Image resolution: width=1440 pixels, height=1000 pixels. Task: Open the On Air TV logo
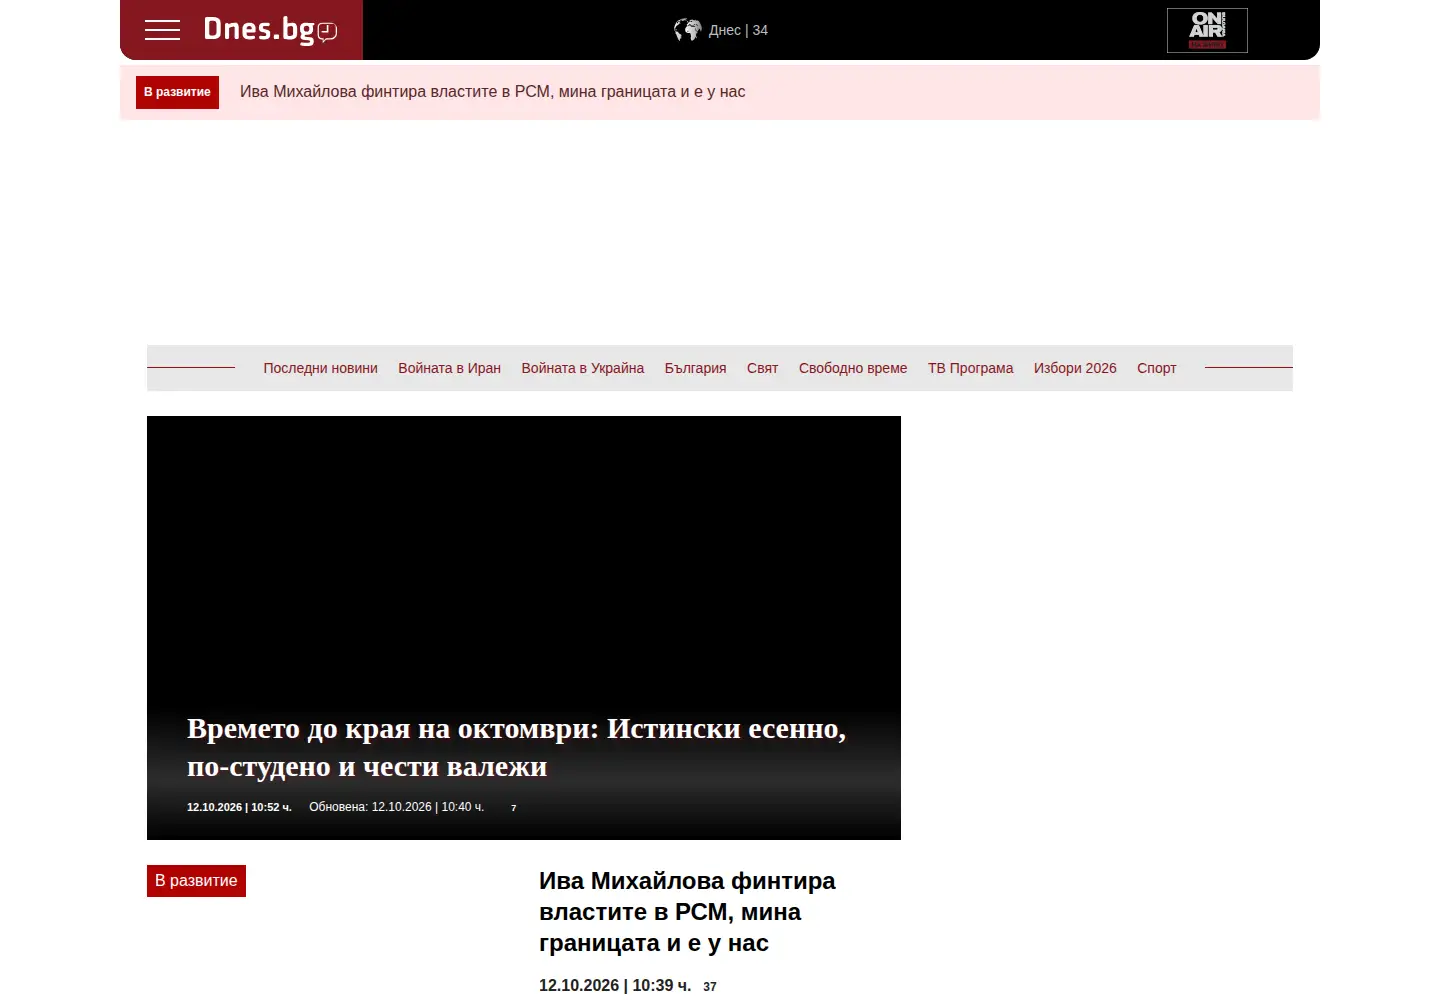tap(1207, 30)
